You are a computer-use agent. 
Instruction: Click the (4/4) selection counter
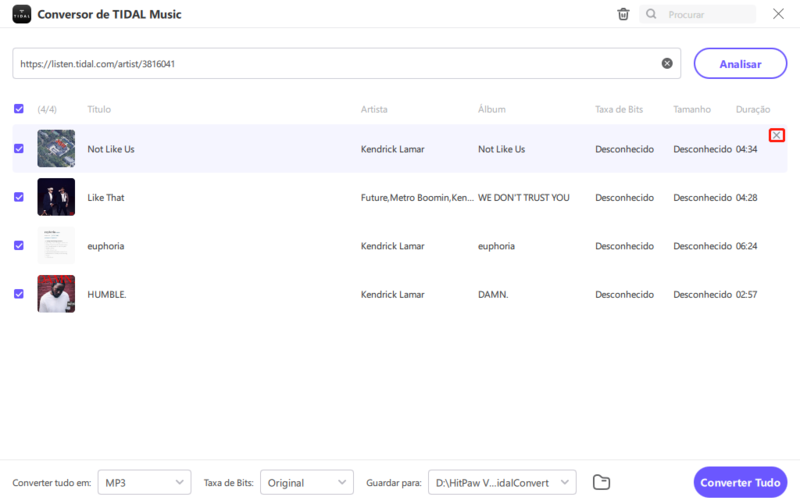click(x=47, y=109)
